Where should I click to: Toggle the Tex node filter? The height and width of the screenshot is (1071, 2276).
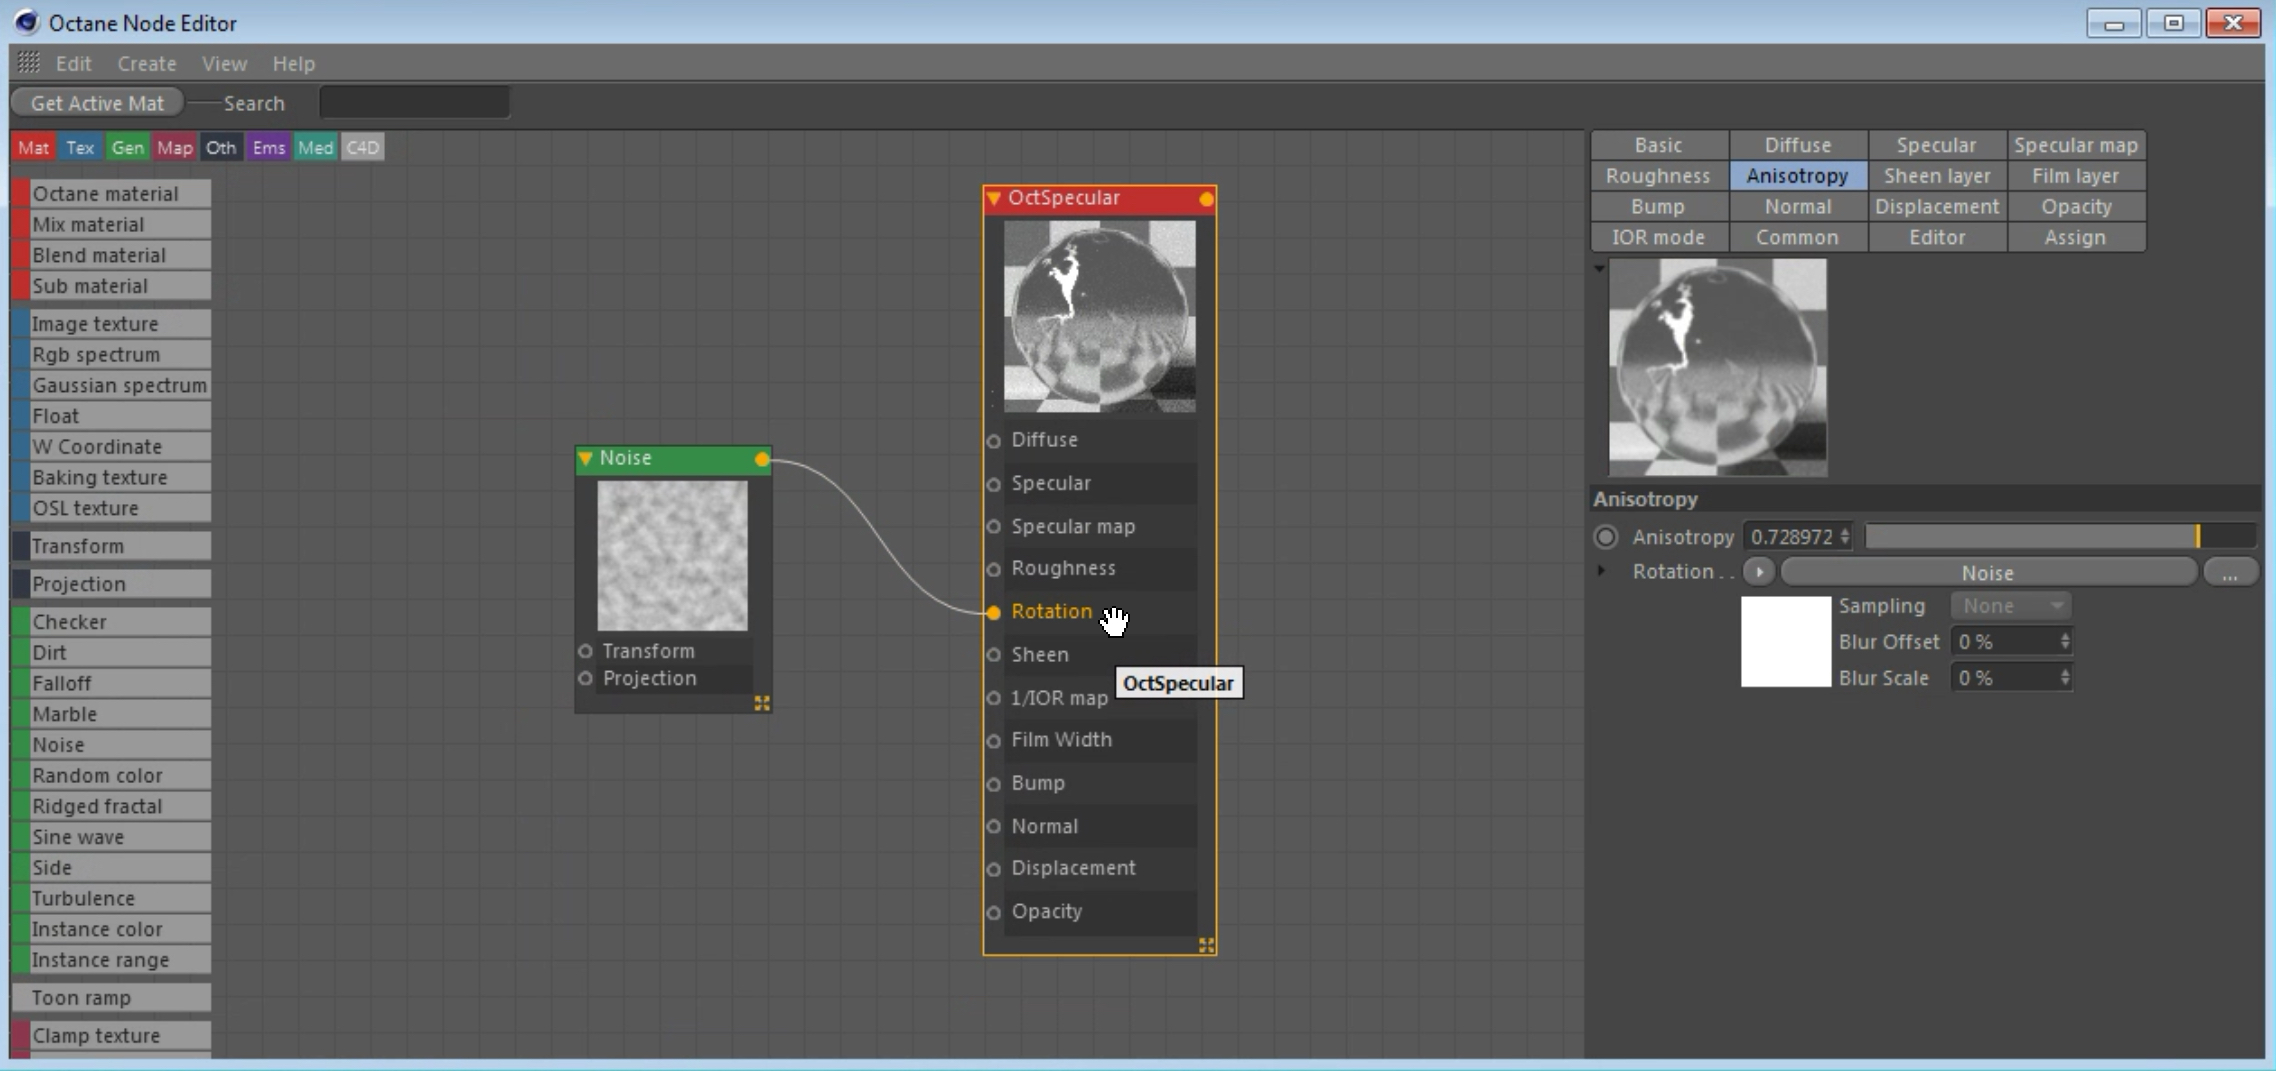[x=80, y=148]
